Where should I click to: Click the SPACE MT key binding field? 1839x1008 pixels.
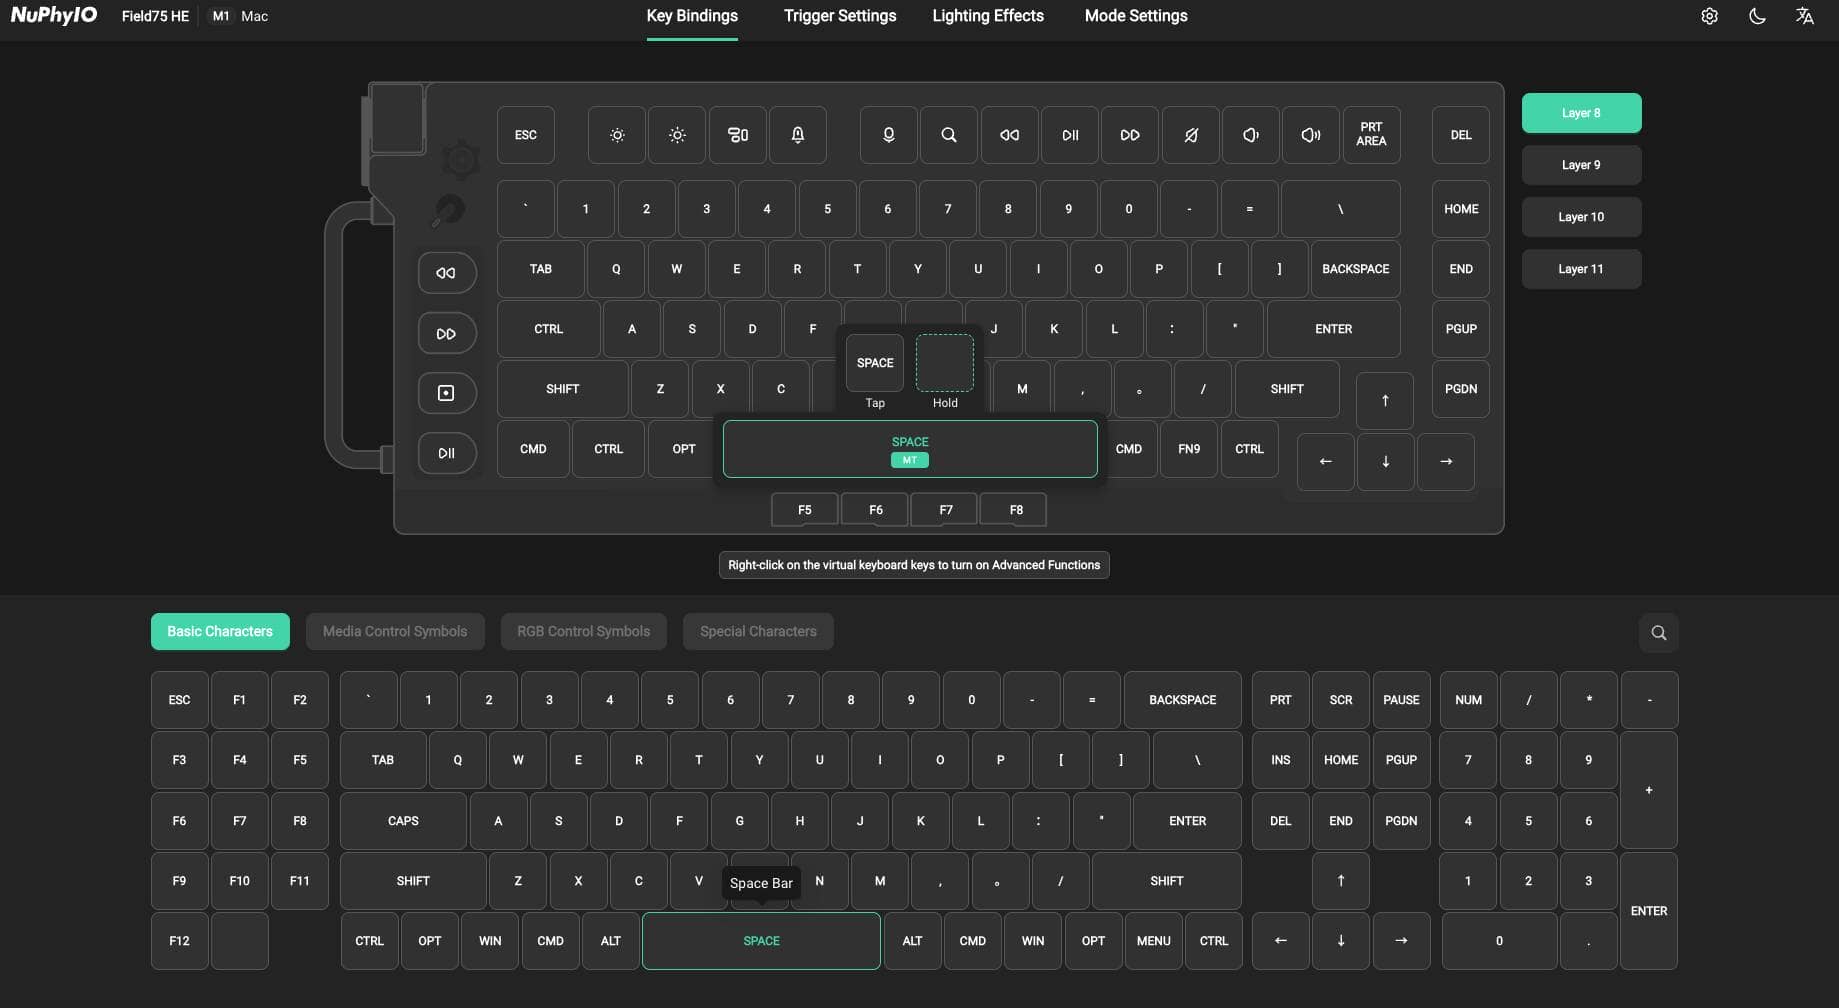coord(909,448)
